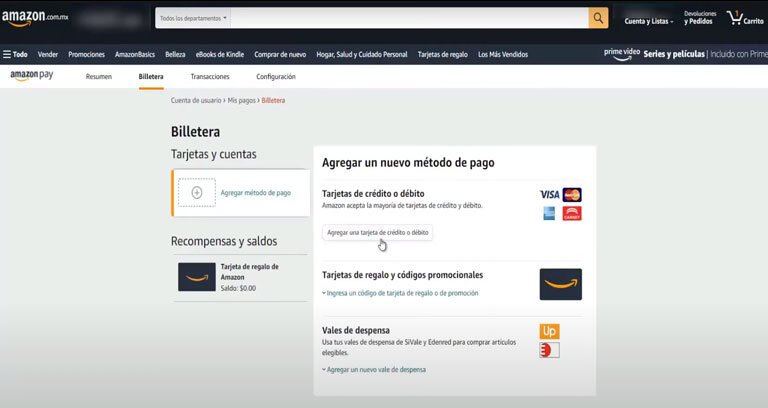Click the plus icon to add payment method
768x408 pixels.
tap(197, 192)
